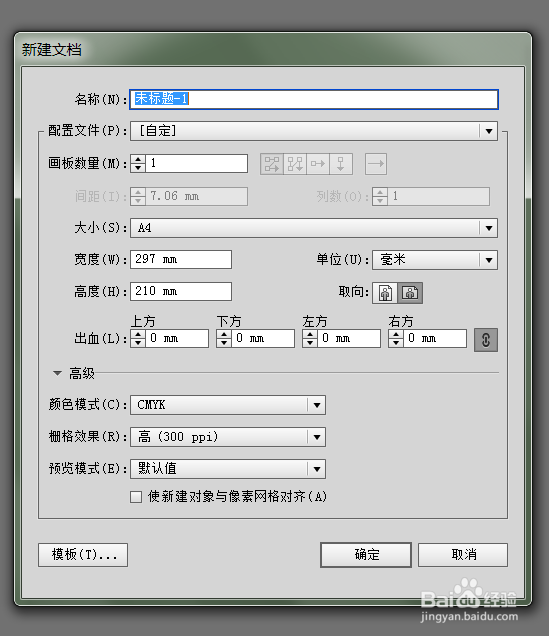549x636 pixels.
Task: Click the disabled 列数 columns field
Action: click(x=438, y=197)
